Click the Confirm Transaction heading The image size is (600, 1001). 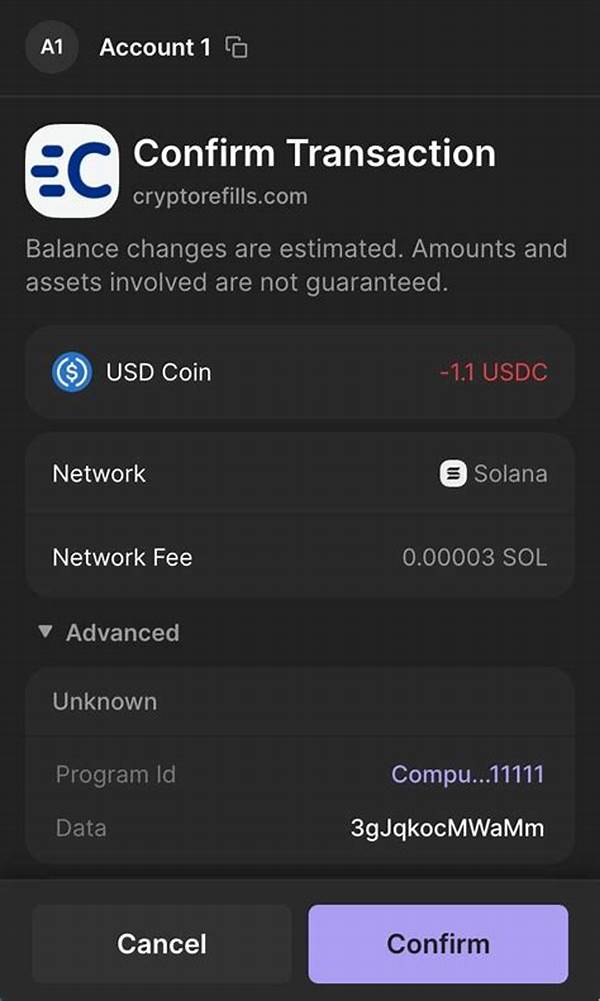pos(314,153)
